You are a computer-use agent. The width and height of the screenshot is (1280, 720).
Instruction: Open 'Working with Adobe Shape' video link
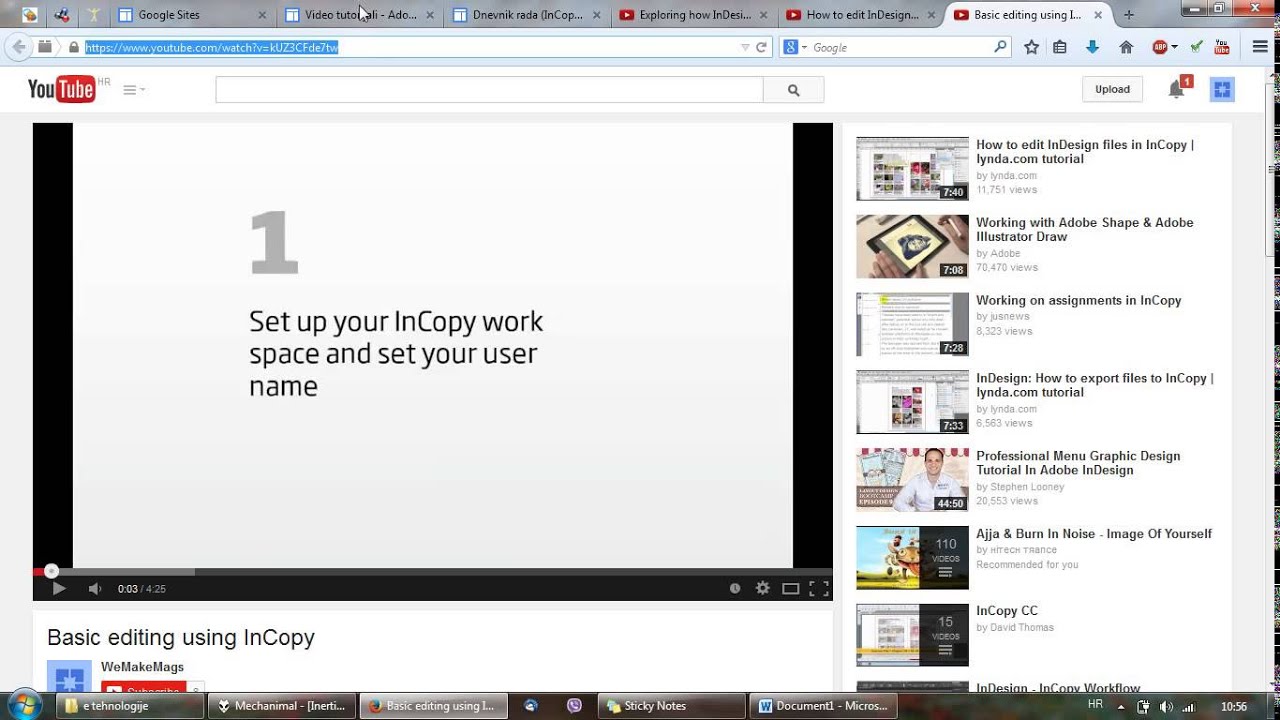pyautogui.click(x=1085, y=229)
